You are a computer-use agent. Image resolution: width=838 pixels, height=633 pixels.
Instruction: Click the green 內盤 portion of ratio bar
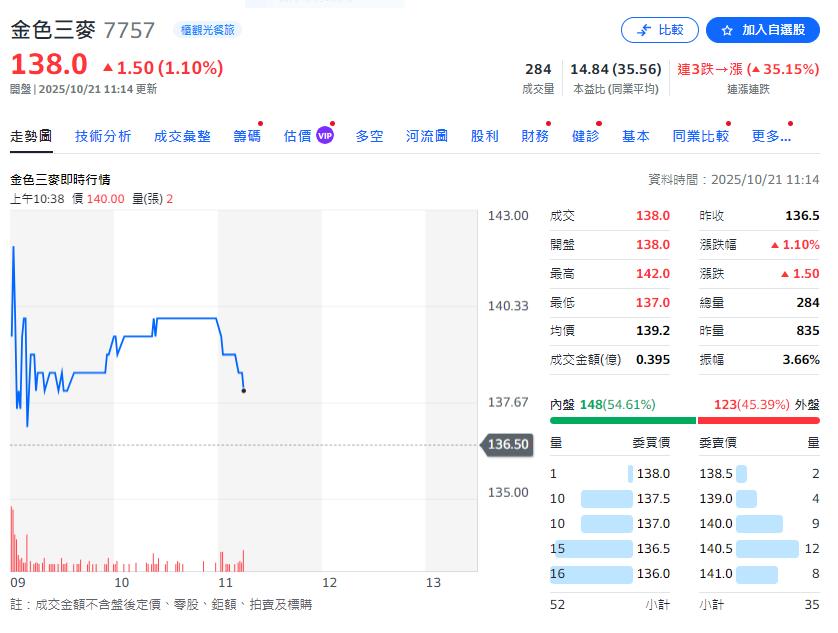622,421
